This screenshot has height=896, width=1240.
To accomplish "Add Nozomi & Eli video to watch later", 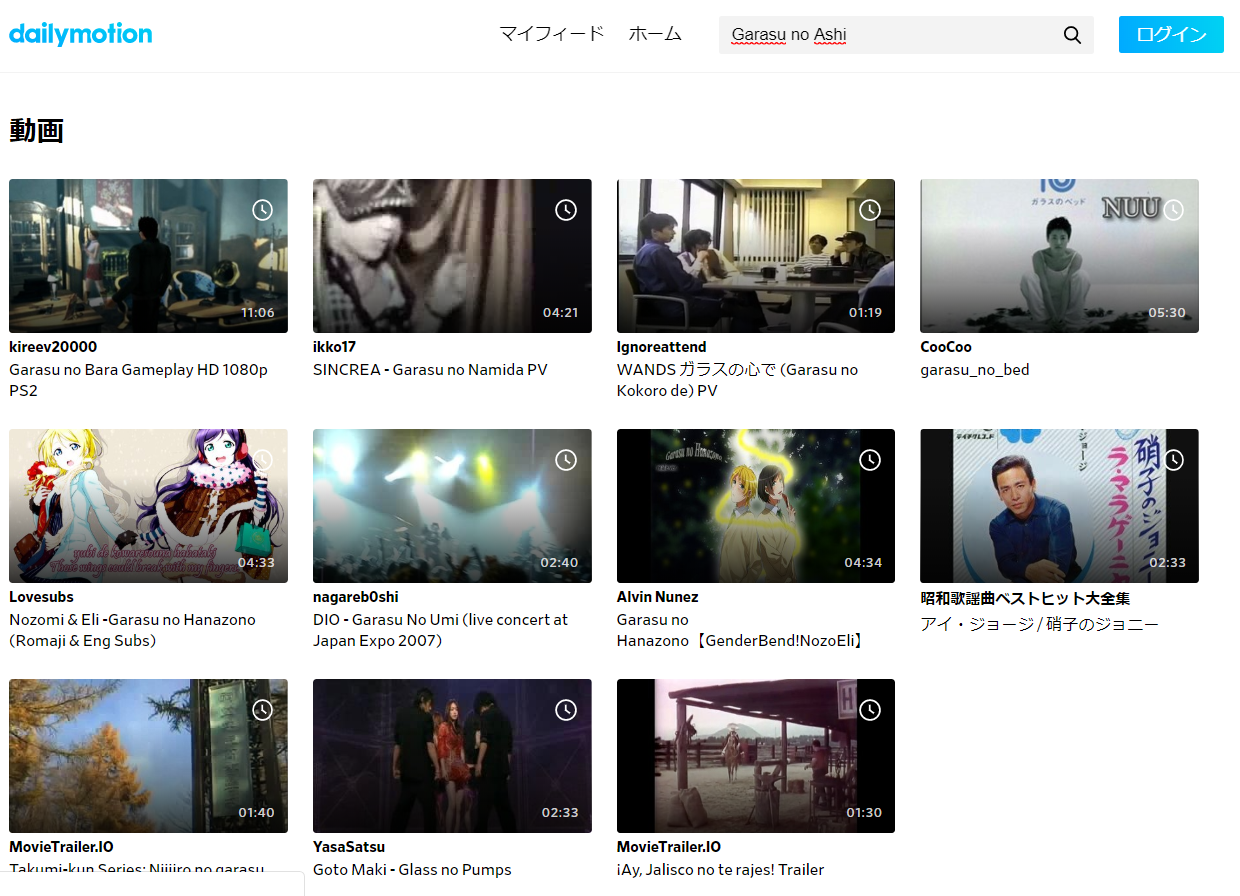I will click(262, 460).
